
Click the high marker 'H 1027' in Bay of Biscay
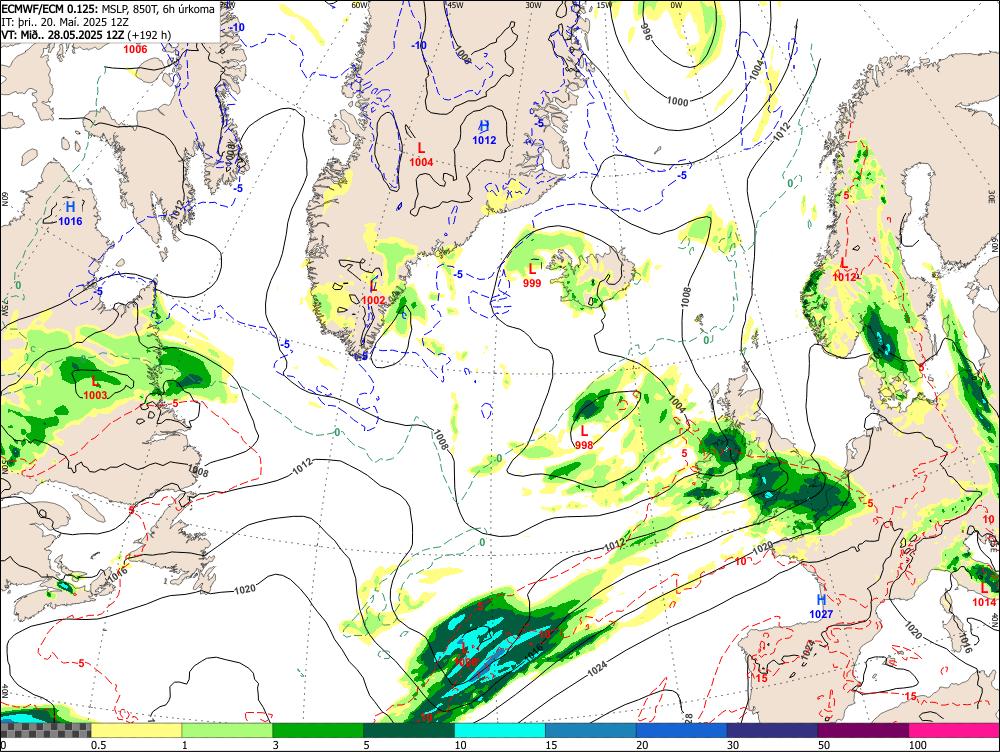click(x=821, y=607)
